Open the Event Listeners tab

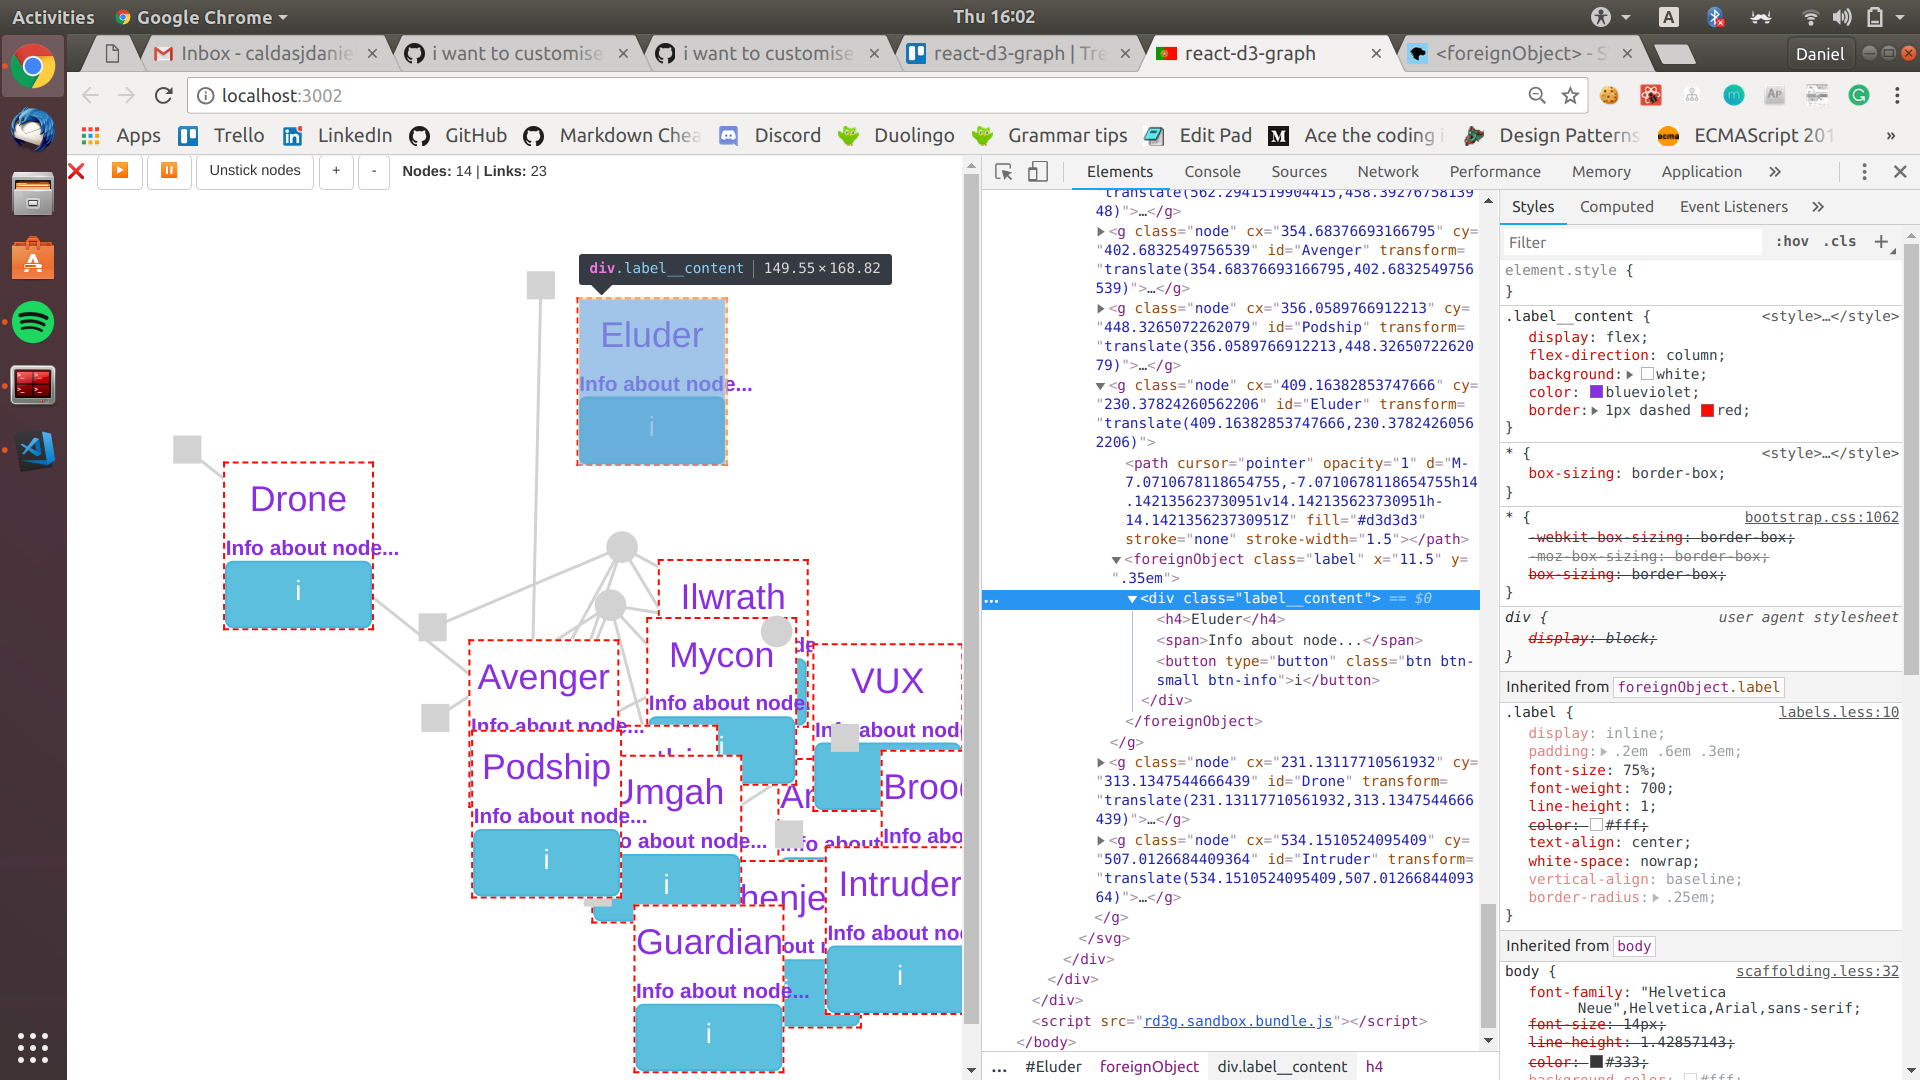[x=1734, y=207]
